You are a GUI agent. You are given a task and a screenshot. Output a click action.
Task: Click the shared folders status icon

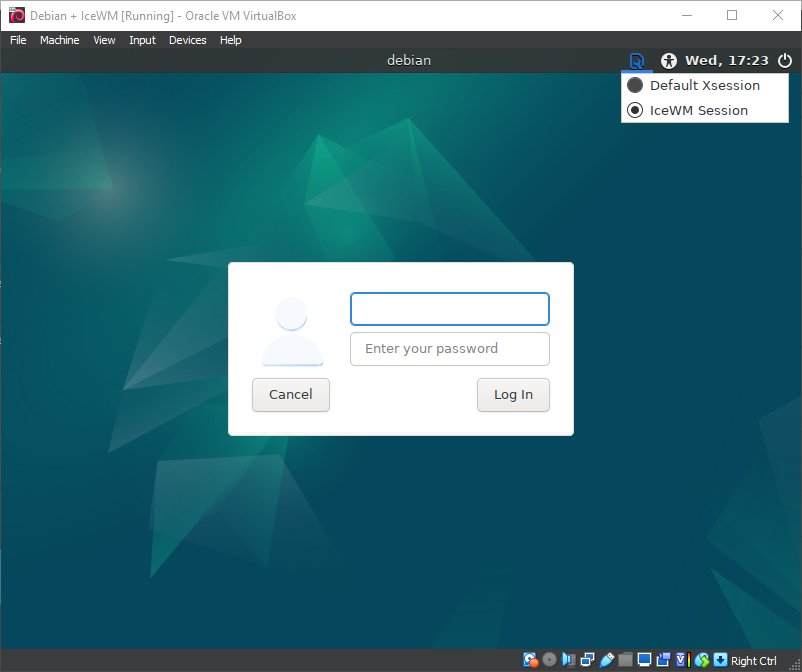625,660
